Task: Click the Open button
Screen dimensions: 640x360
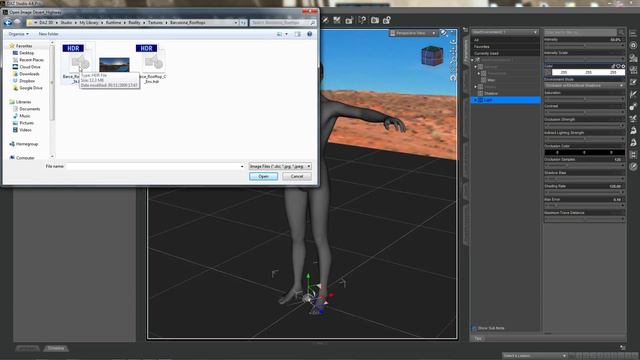Action: tap(263, 176)
